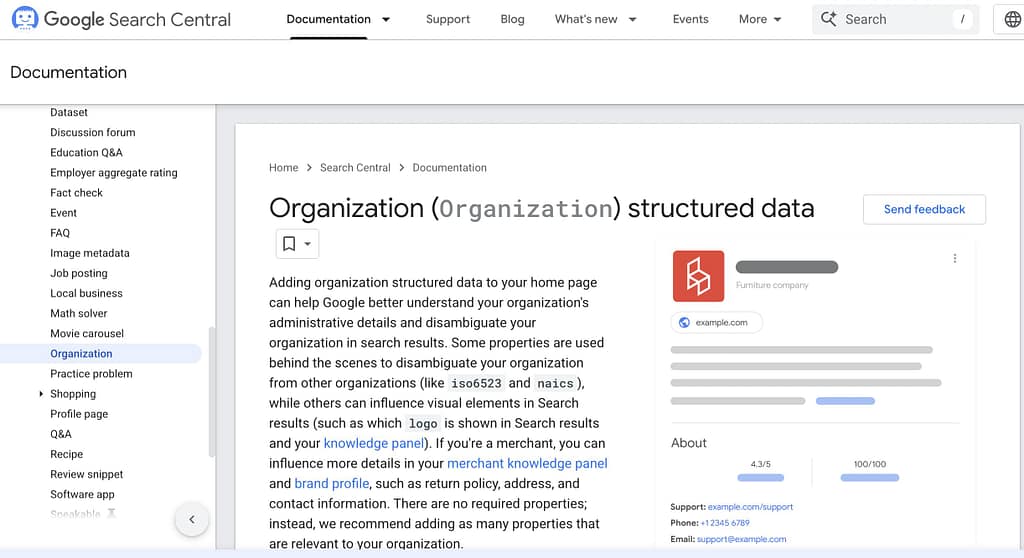Click the example.com globe chip
1024x558 pixels.
(716, 322)
